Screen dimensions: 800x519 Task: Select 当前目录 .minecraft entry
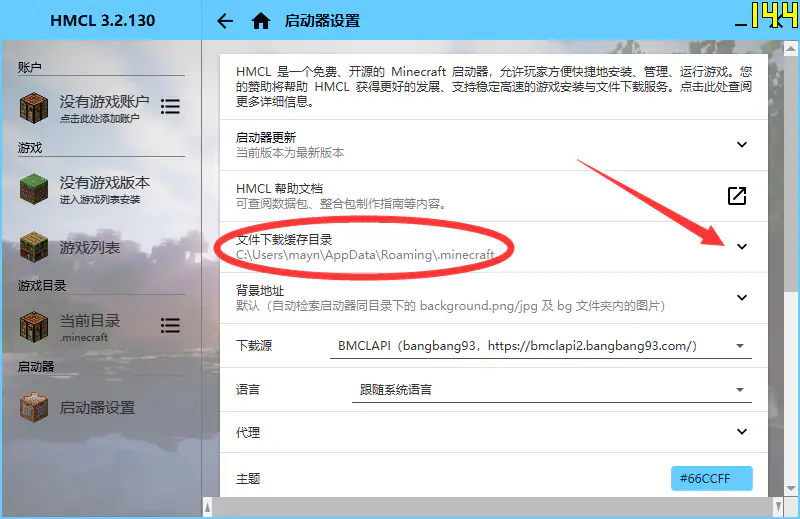click(x=90, y=328)
